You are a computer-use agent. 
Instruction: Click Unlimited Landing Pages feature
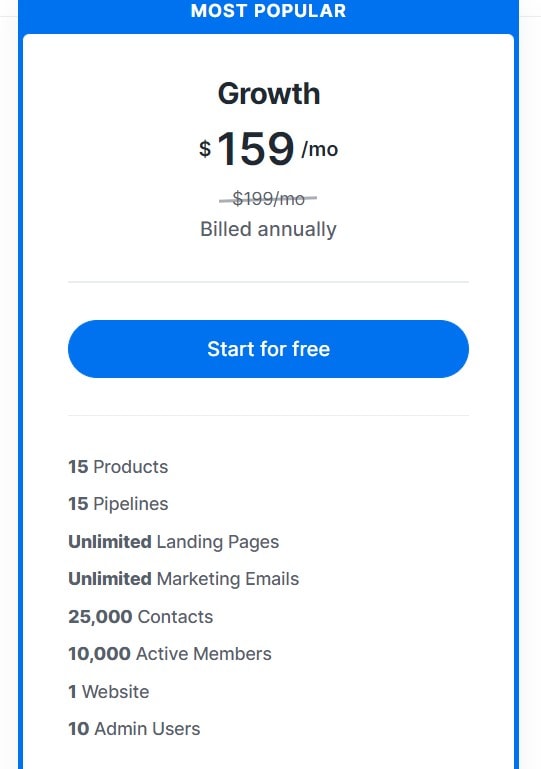174,542
